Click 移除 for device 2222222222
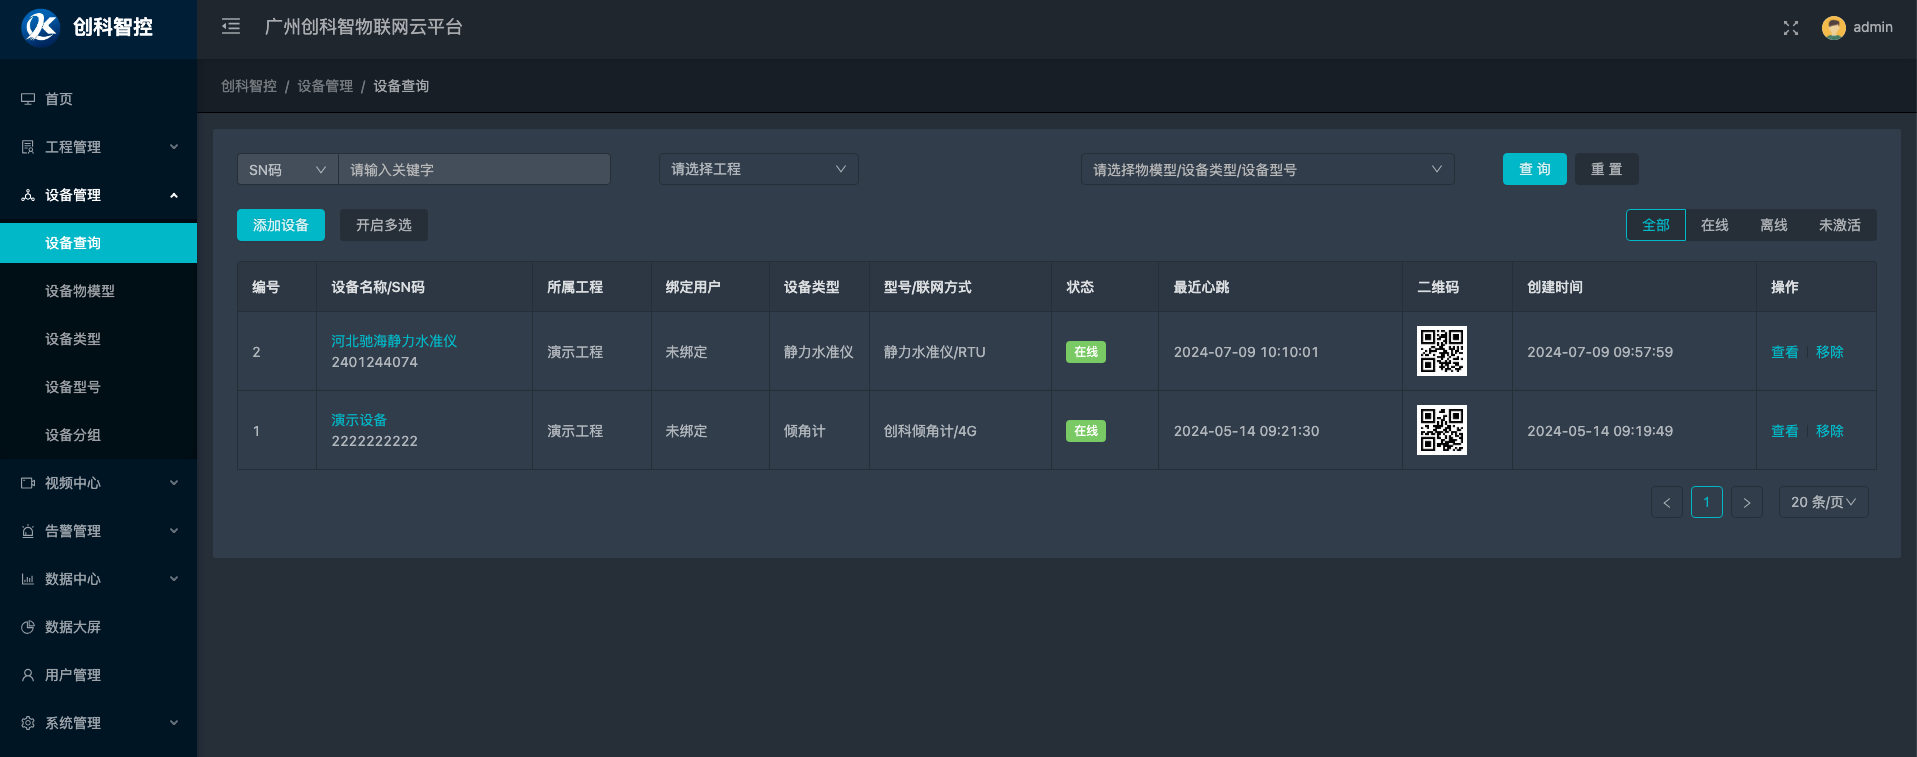The width and height of the screenshot is (1917, 757). [1830, 431]
